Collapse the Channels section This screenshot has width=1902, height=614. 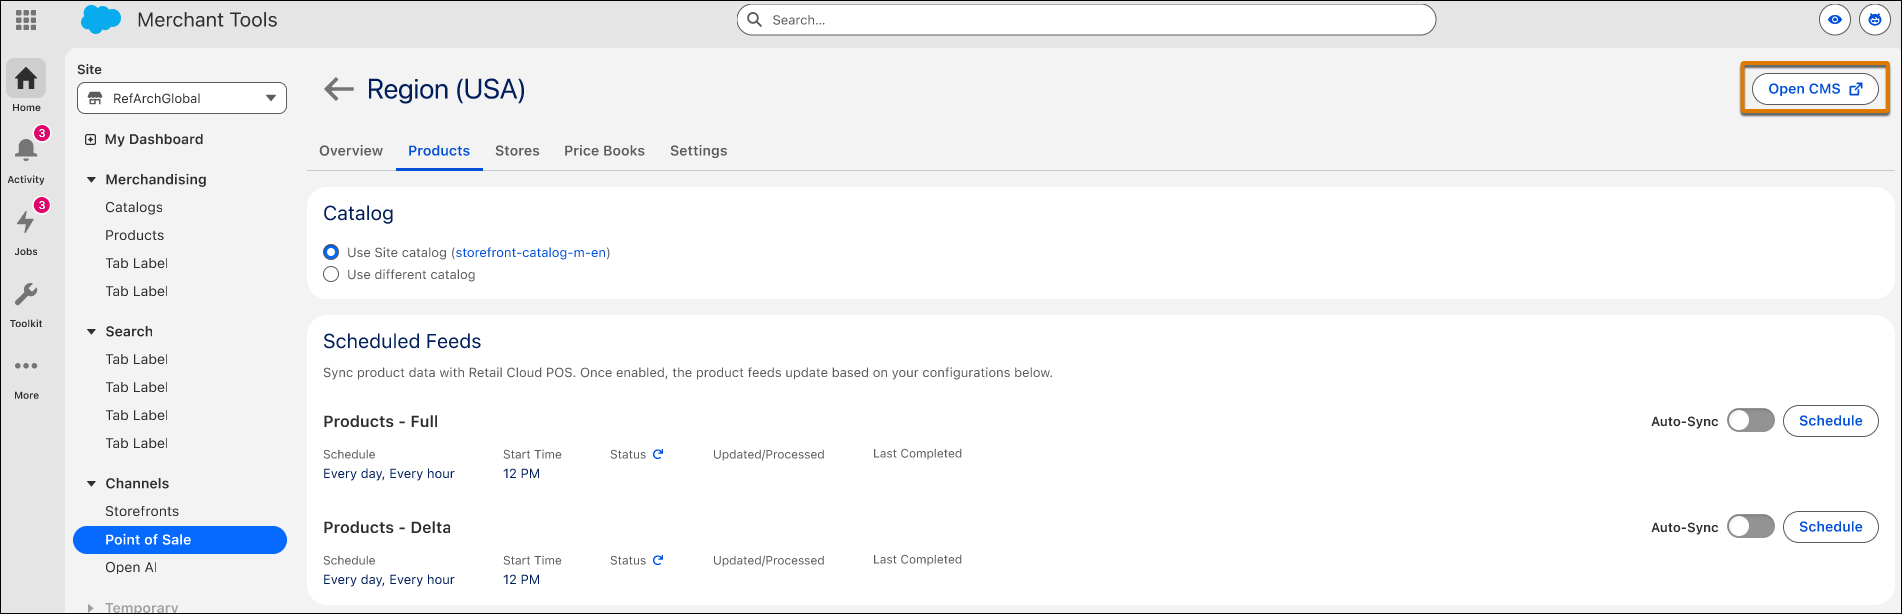pos(91,484)
